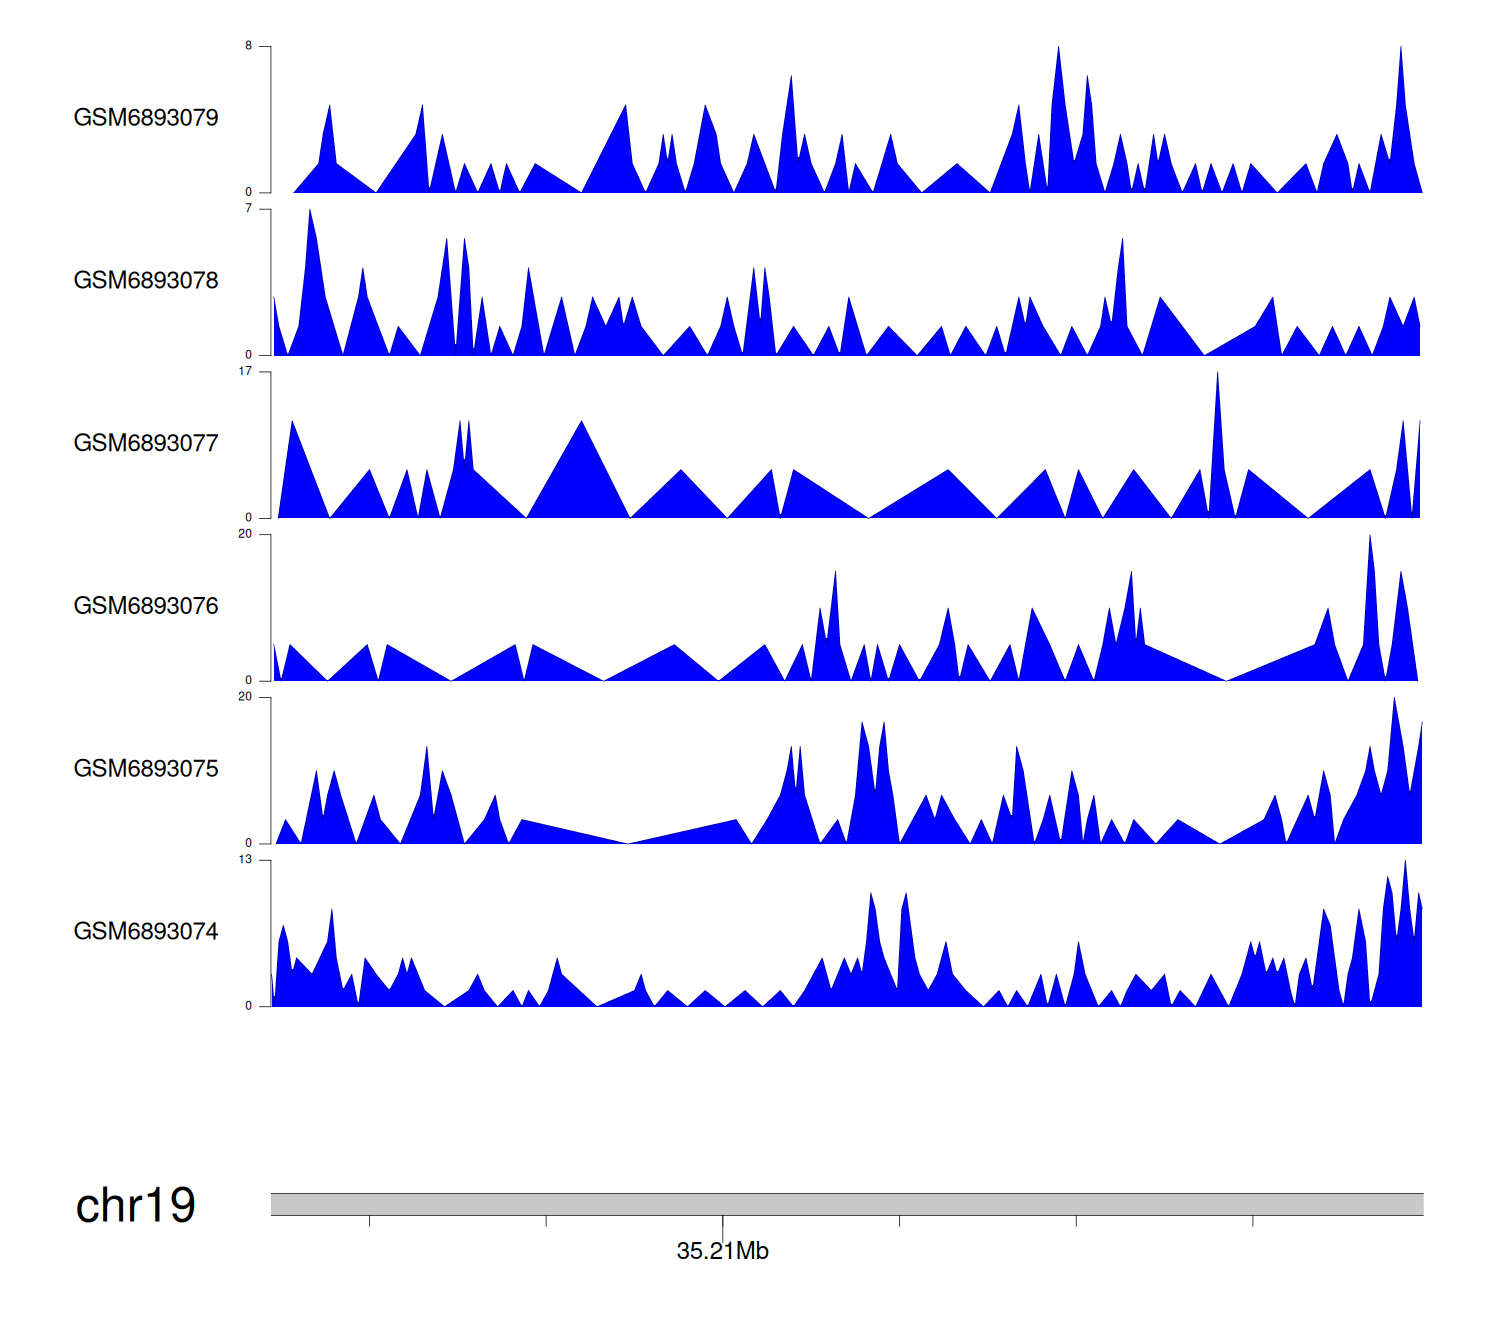Image resolution: width=1500 pixels, height=1320 pixels.
Task: Click the chr19 chromosome label
Action: [x=135, y=1206]
